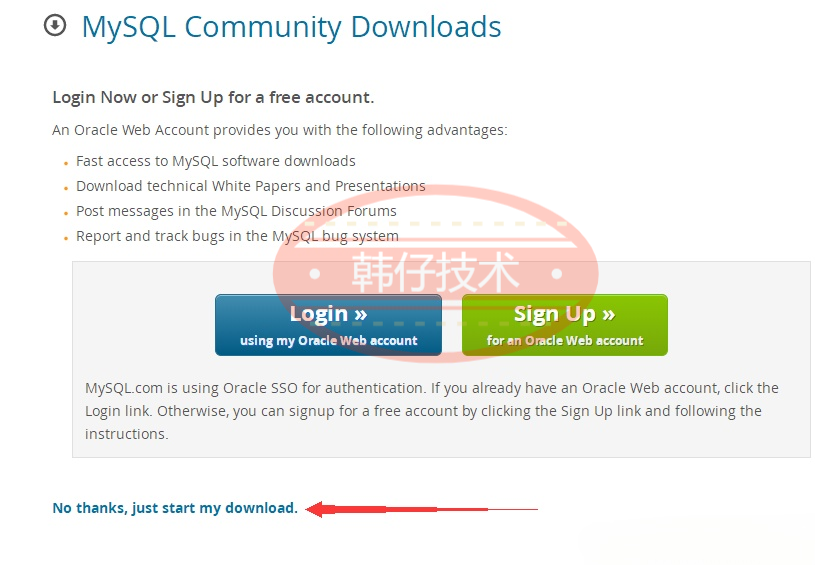
Task: Click the white dot right of watermark text
Action: (557, 273)
